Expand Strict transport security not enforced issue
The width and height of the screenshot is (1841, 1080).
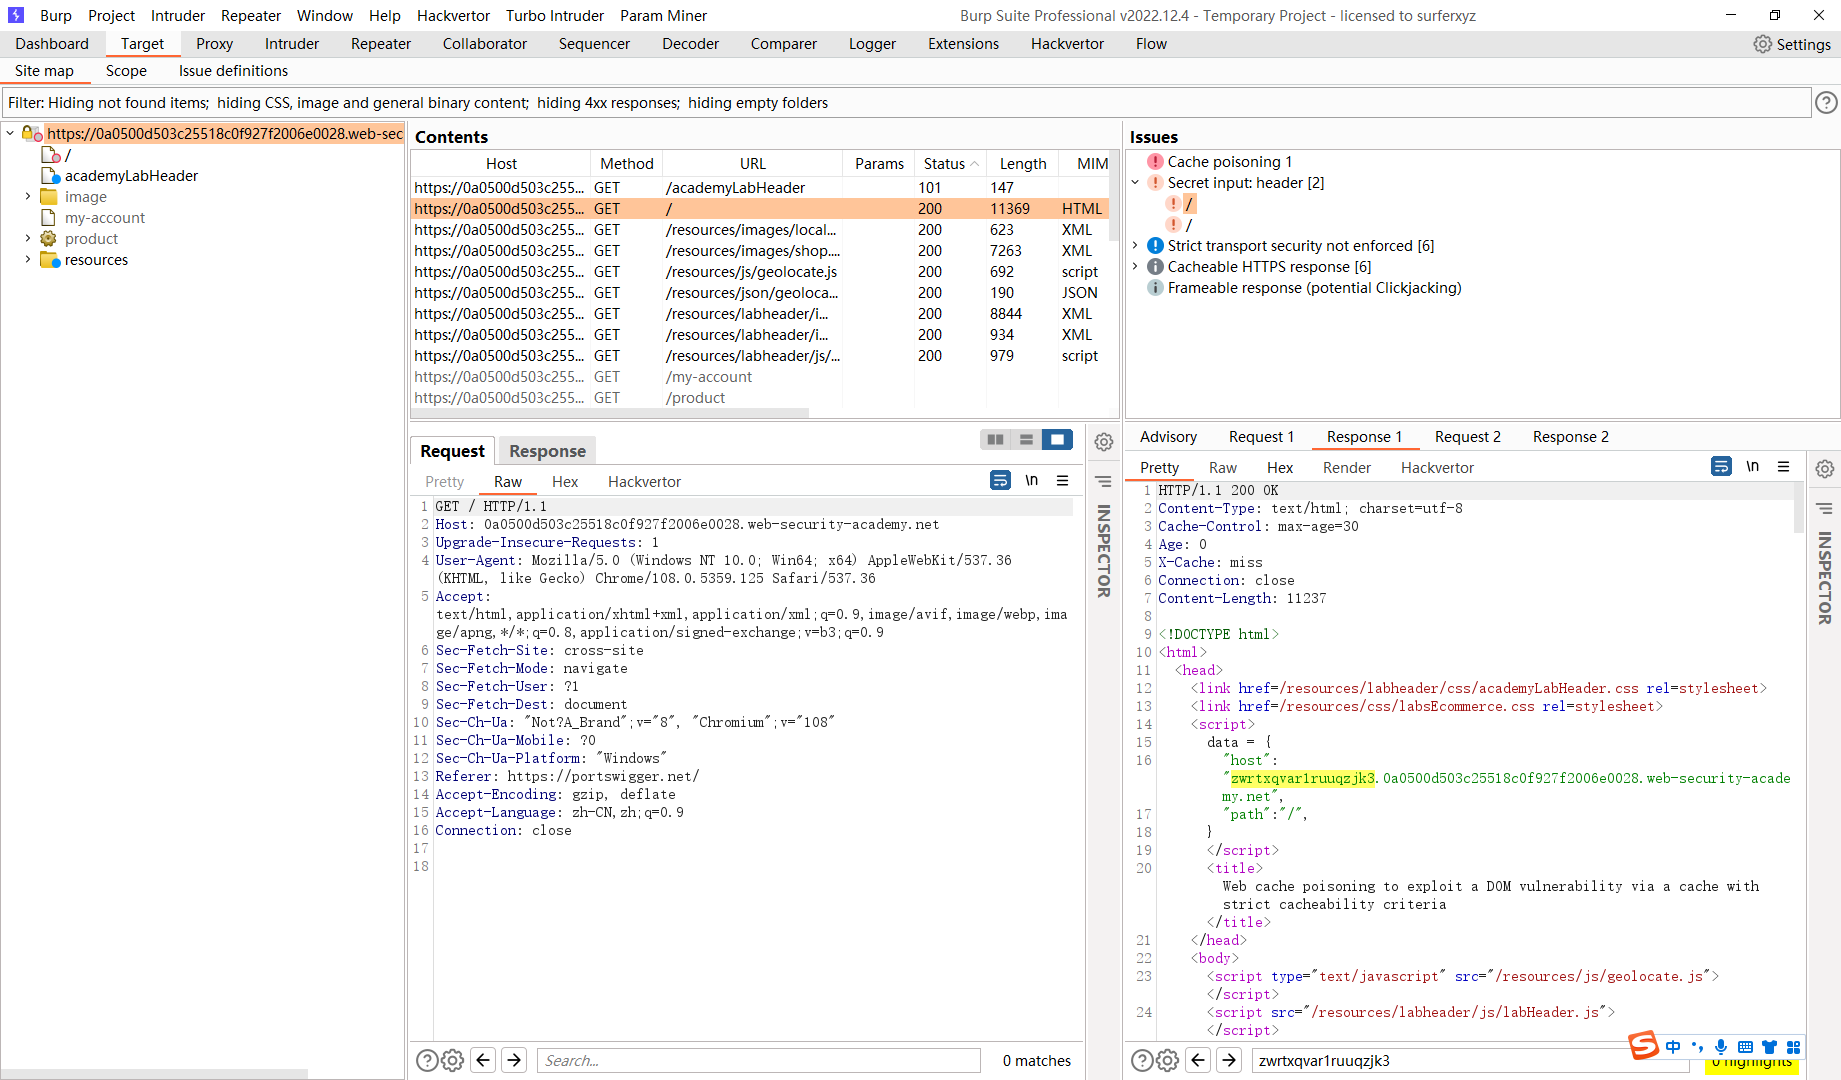click(1136, 245)
